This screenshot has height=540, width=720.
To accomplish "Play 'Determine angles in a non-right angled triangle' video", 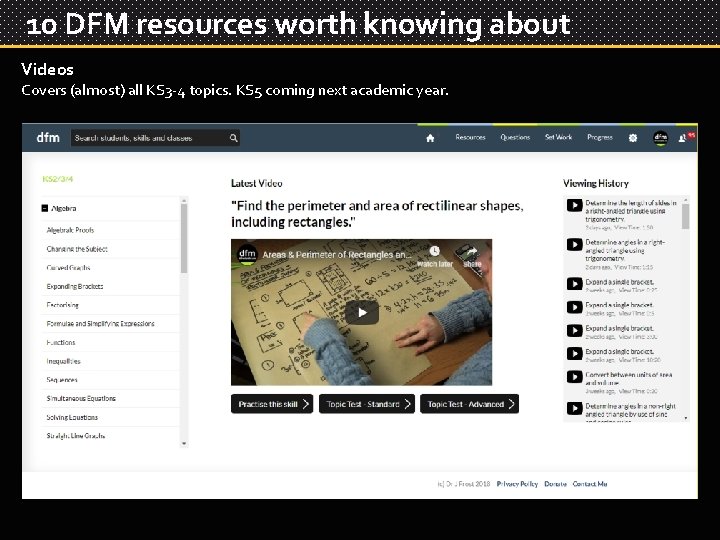I will pos(574,408).
